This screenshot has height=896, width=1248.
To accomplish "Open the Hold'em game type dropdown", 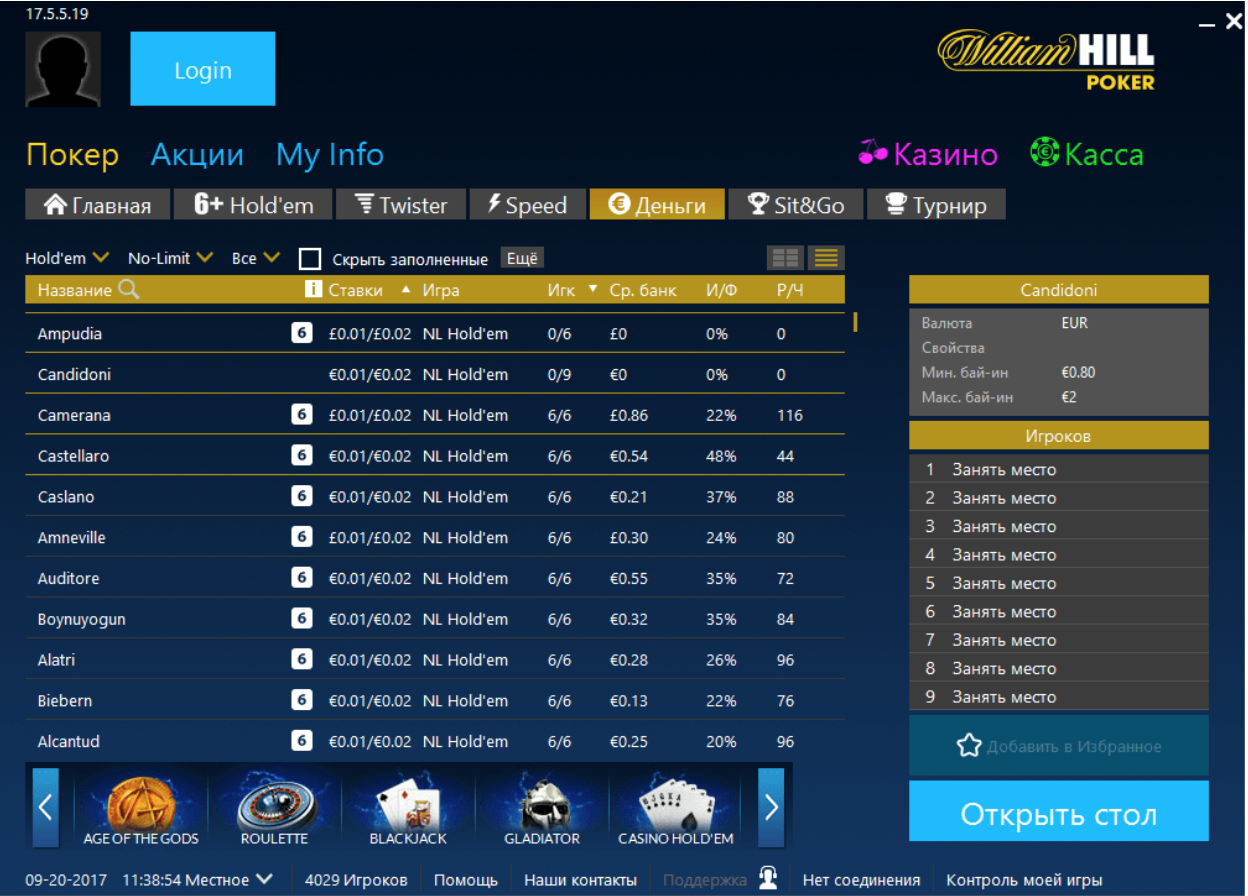I will pos(63,258).
